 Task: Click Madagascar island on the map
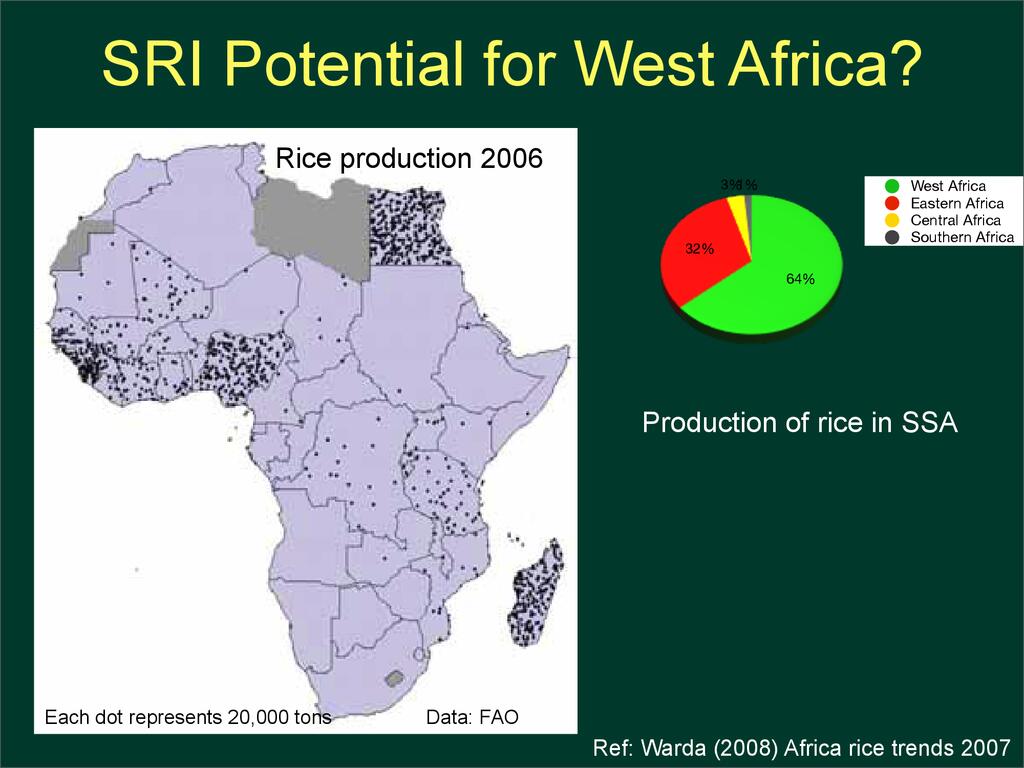535,593
